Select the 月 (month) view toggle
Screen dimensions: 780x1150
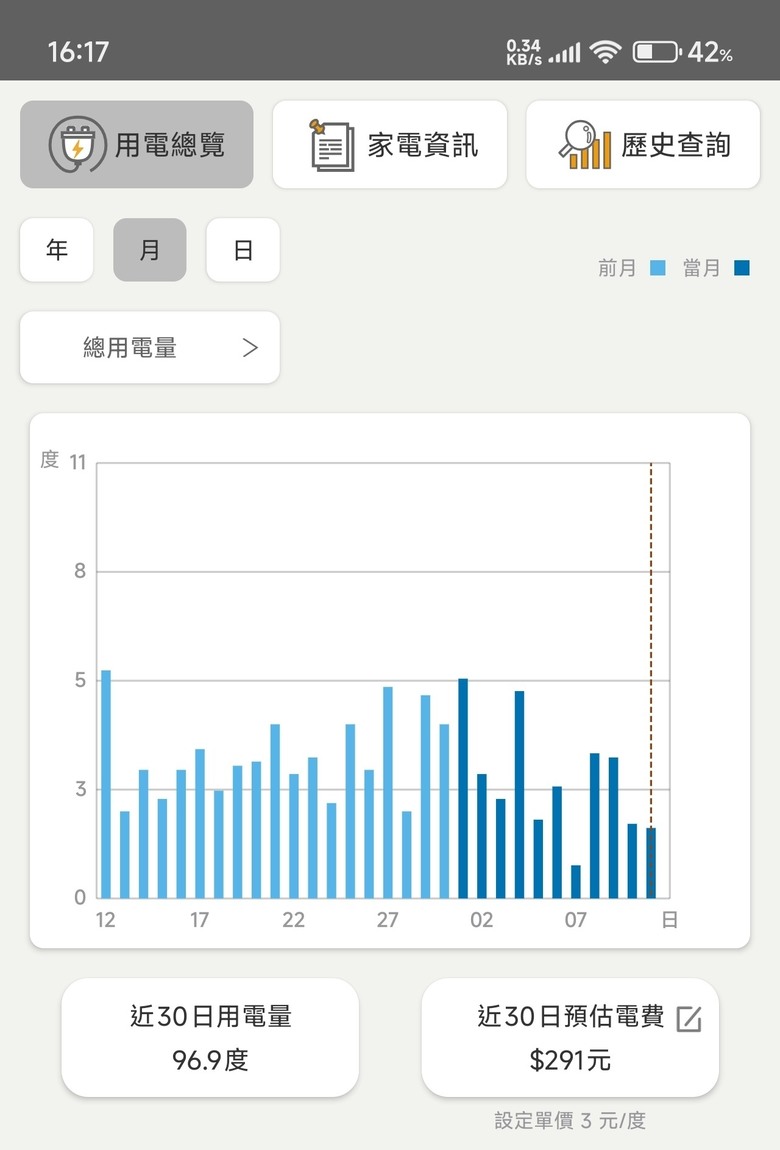coord(150,250)
